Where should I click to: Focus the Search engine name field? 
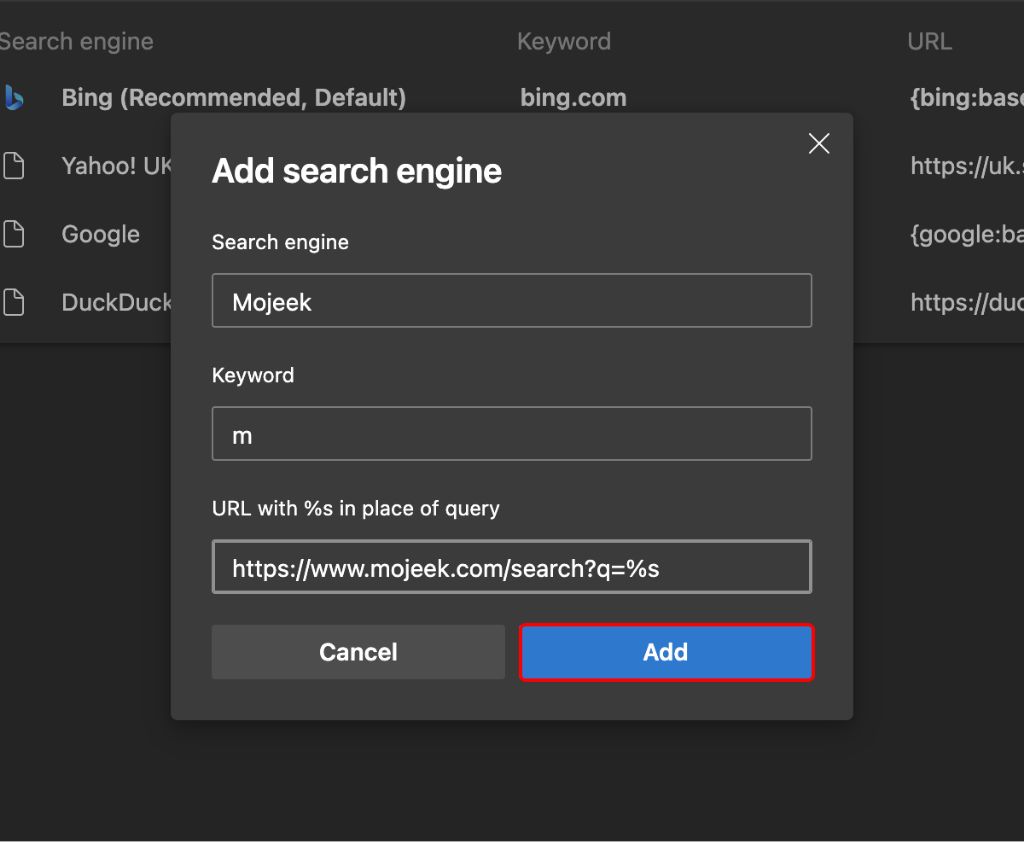(512, 300)
